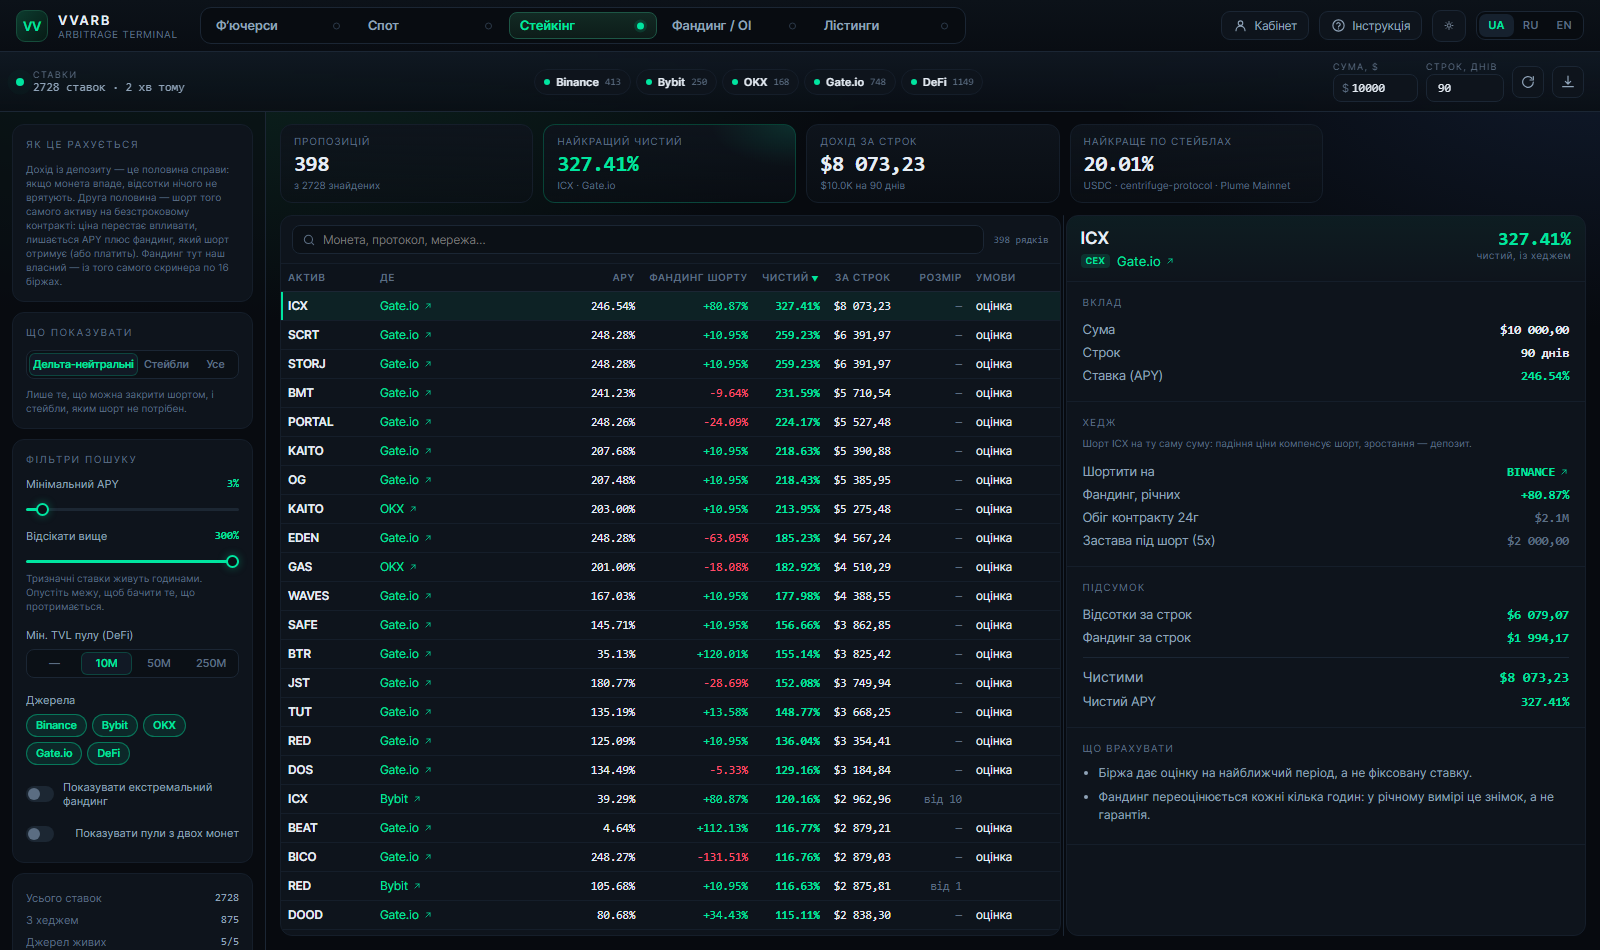This screenshot has height=950, width=1600.
Task: Click the external arrow next to Gate.io in BMT row
Action: pyautogui.click(x=428, y=393)
